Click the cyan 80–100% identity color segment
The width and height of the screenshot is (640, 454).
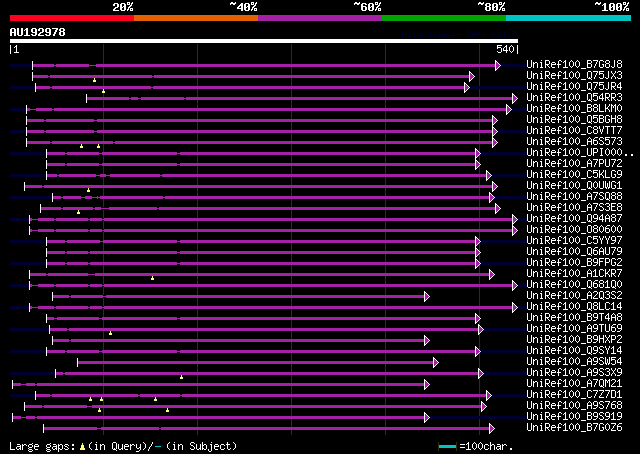coord(569,18)
